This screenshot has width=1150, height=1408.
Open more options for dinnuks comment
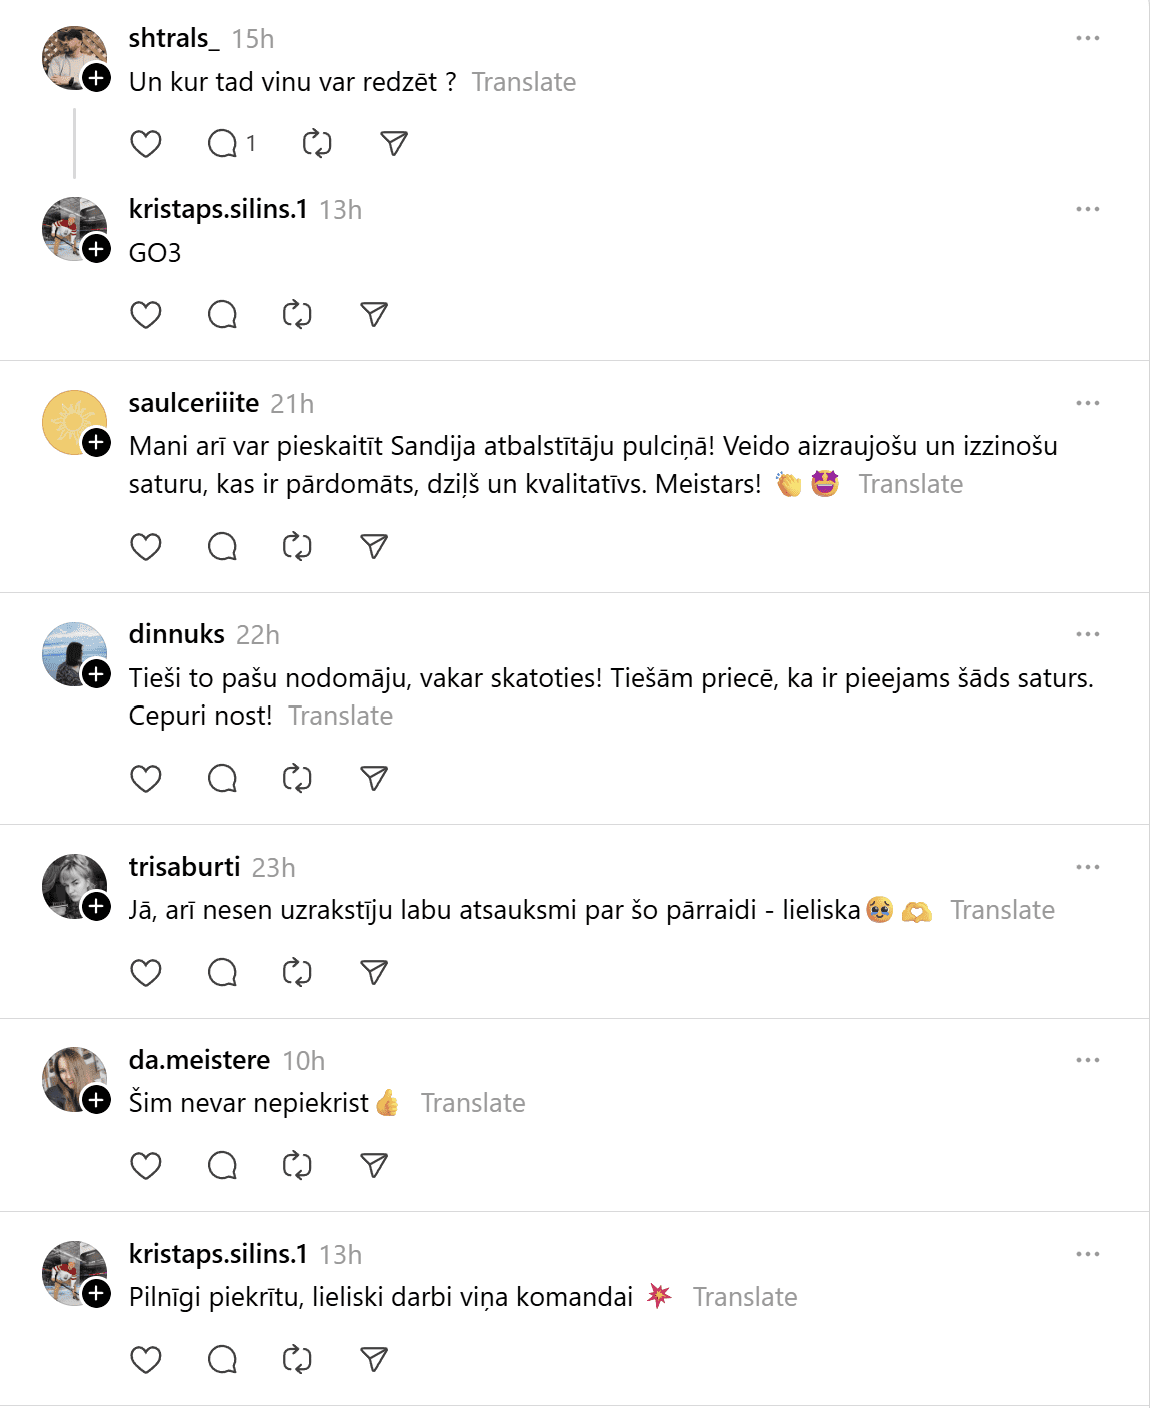(1088, 634)
